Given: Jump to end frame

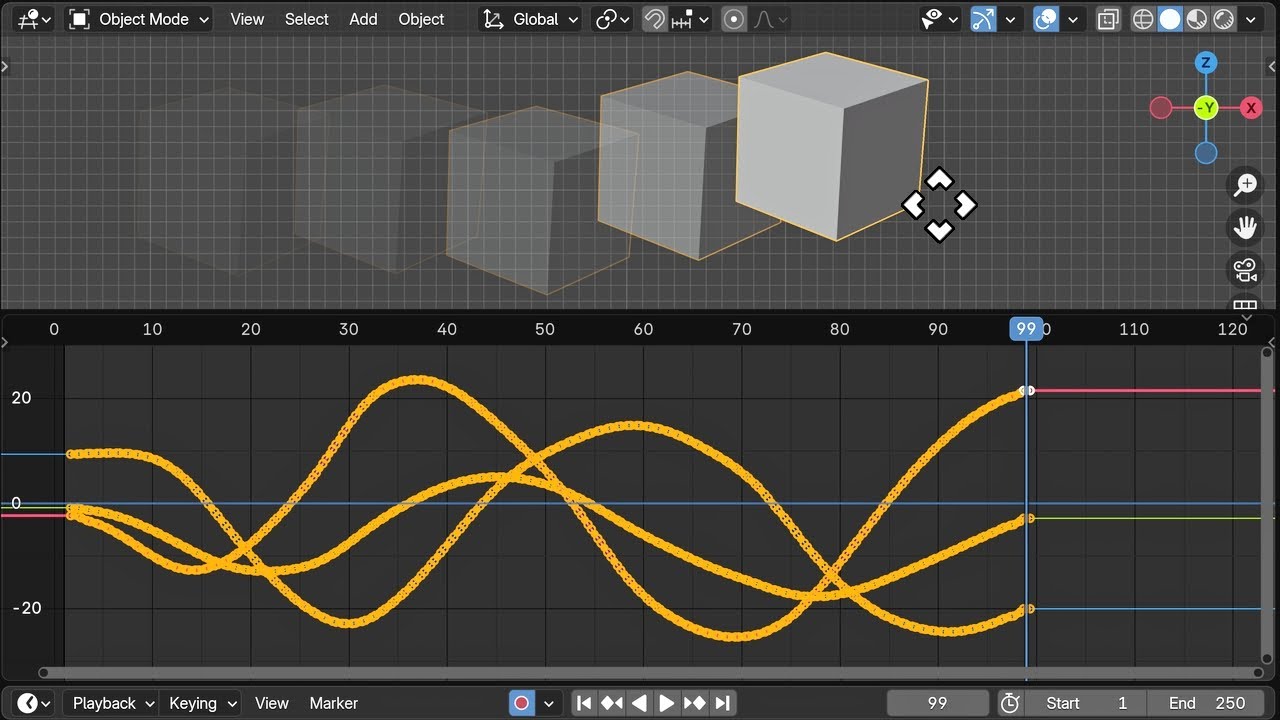Looking at the screenshot, I should coord(723,703).
